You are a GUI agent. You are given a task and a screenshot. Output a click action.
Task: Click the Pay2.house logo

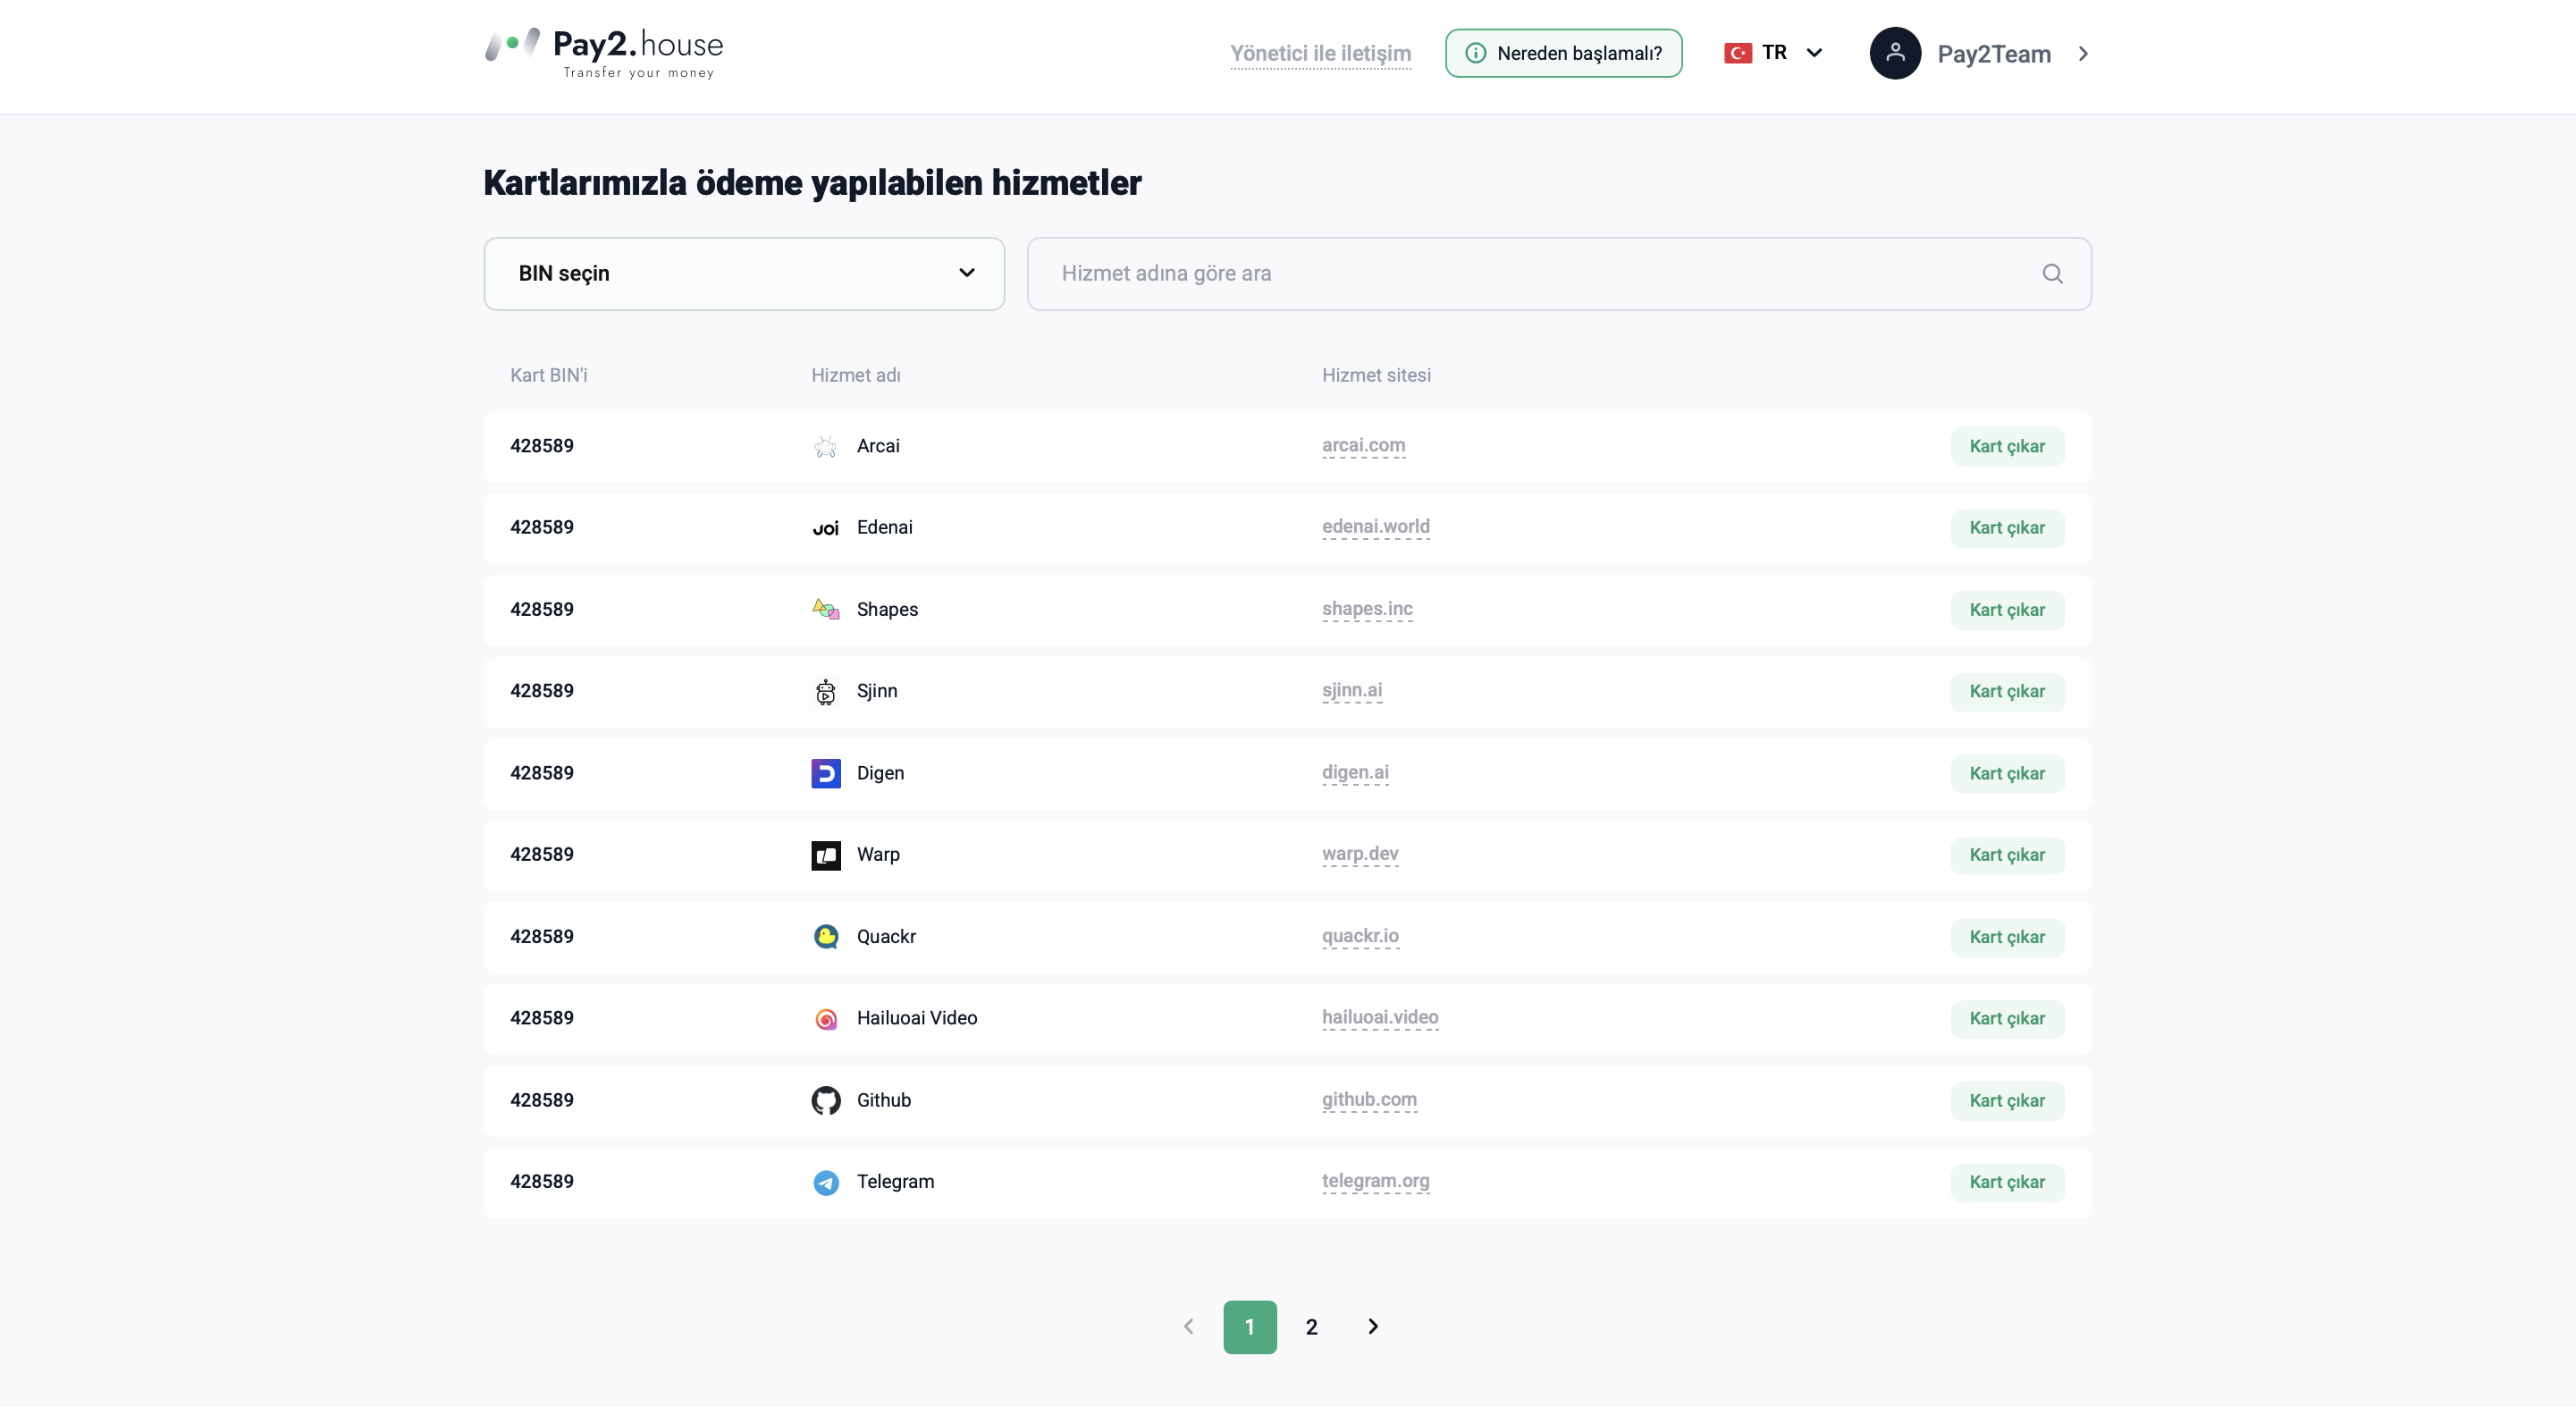point(604,53)
